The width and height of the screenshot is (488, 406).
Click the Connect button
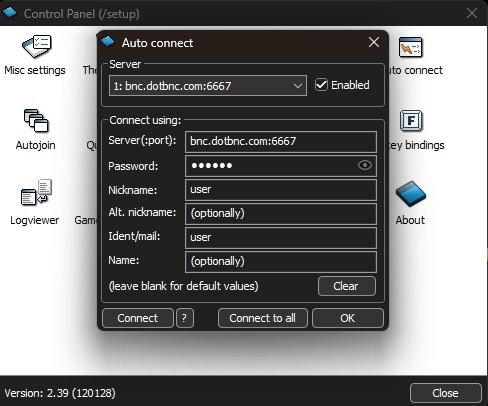point(138,318)
